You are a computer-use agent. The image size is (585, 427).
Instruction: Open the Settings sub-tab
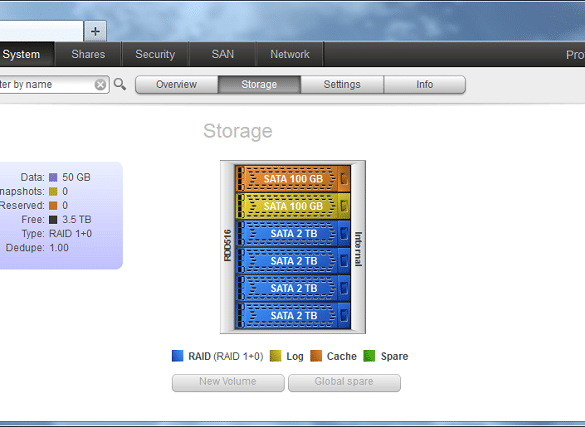tap(342, 85)
